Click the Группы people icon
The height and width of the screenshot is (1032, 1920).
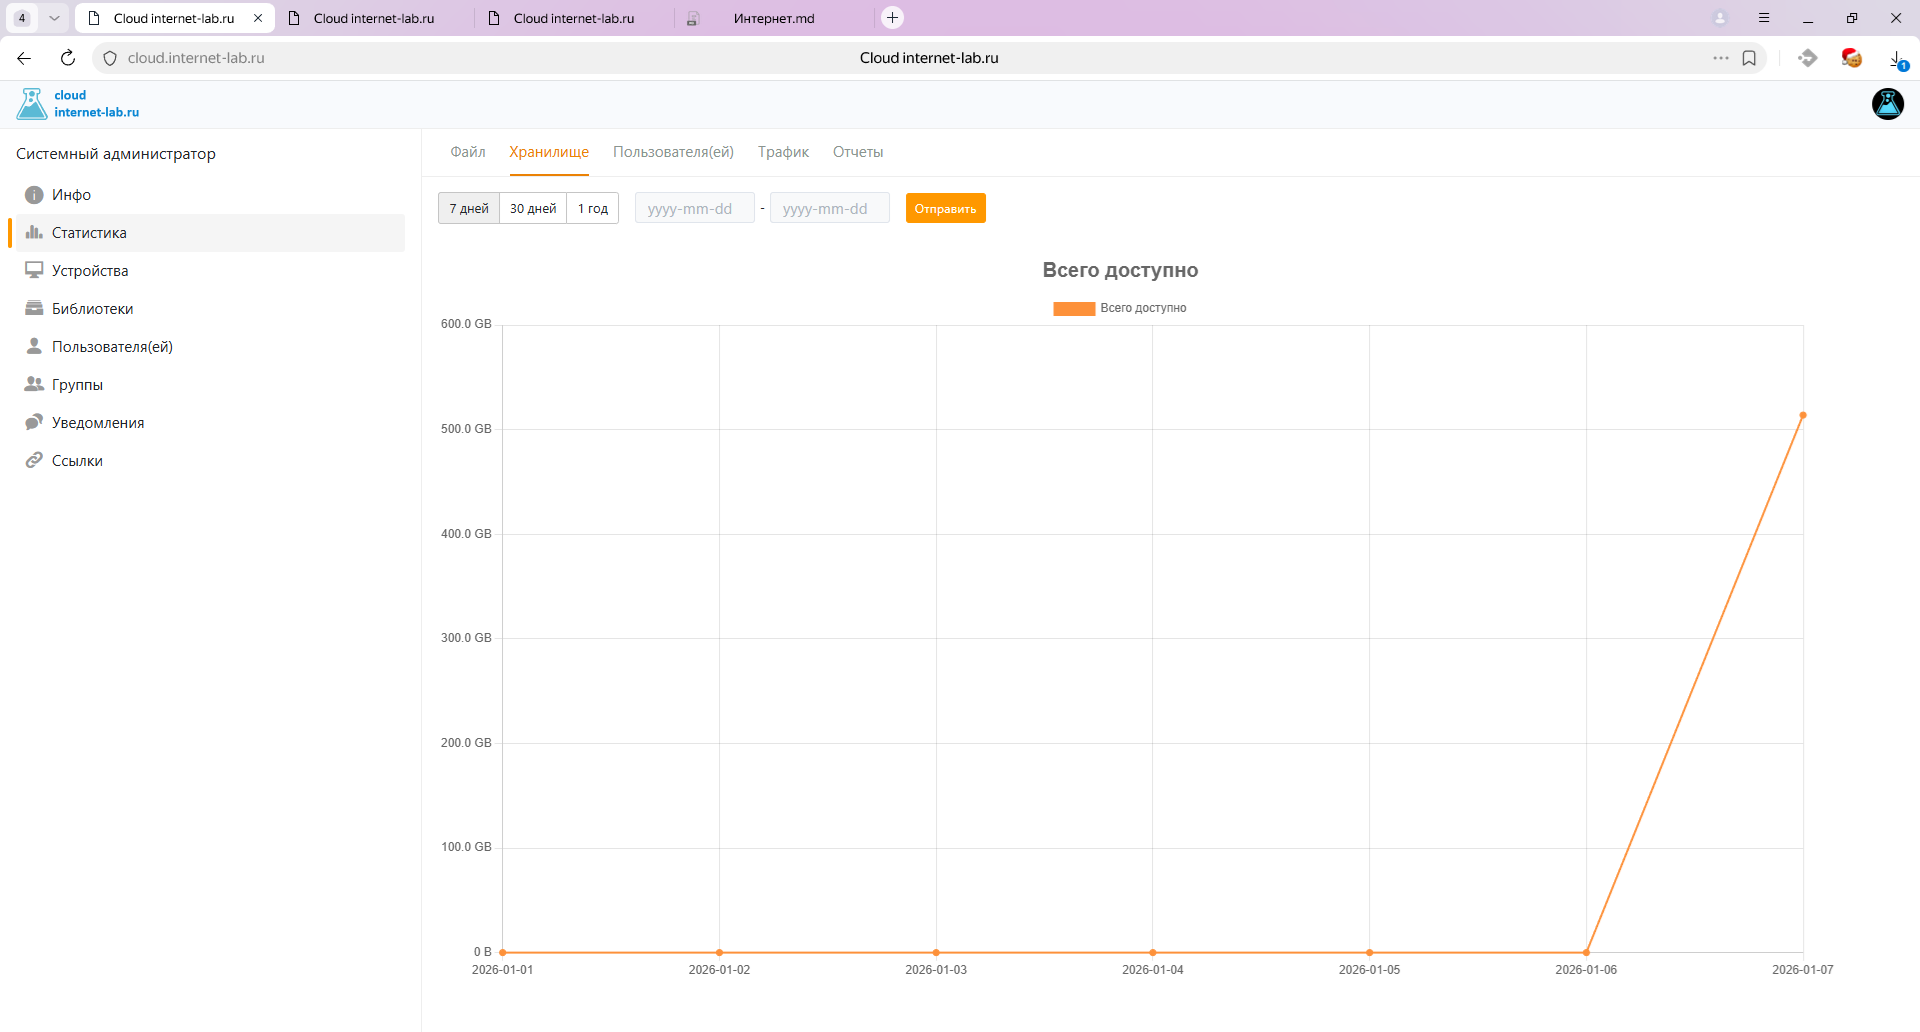34,384
